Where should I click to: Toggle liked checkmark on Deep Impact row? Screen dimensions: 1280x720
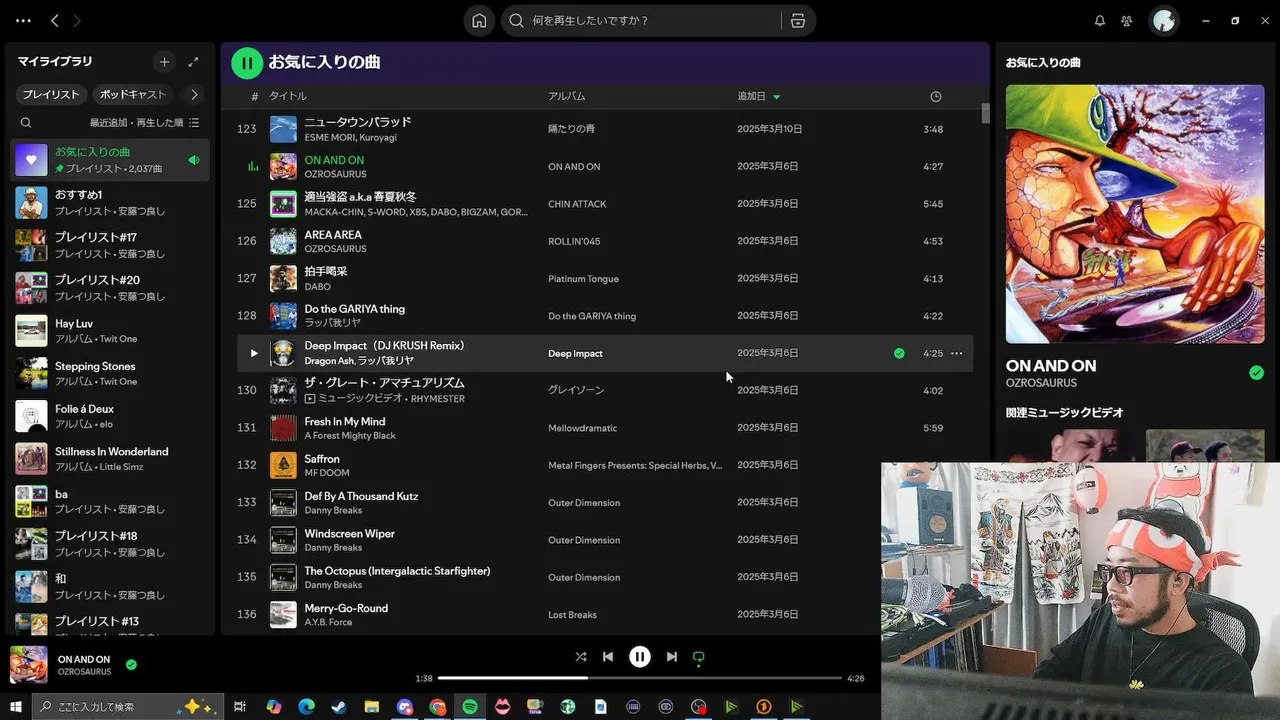click(x=899, y=353)
